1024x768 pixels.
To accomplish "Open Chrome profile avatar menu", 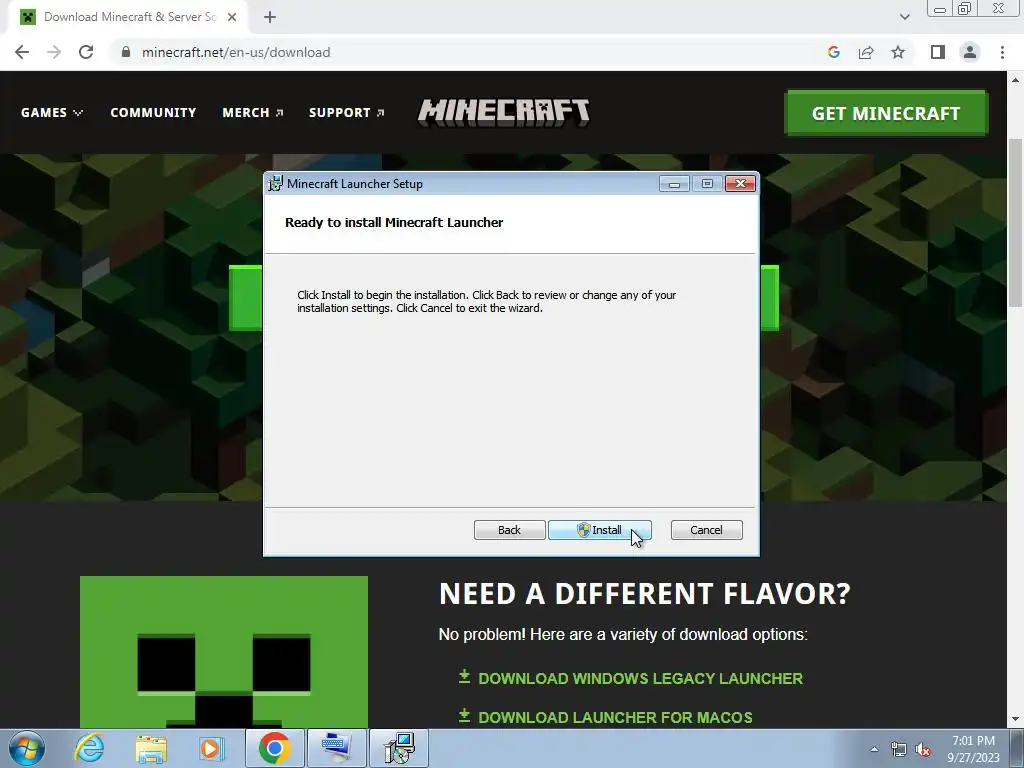I will [970, 52].
